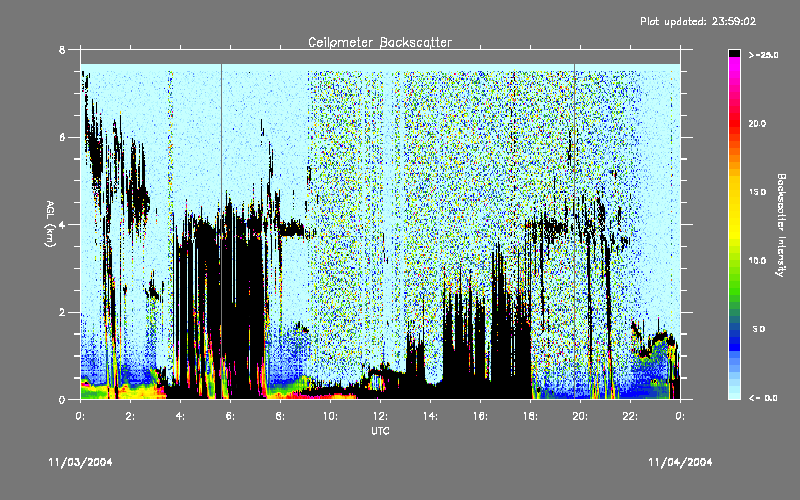Click the light cyan bottom of colorbar
Image resolution: width=800 pixels, height=500 pixels.
(734, 394)
